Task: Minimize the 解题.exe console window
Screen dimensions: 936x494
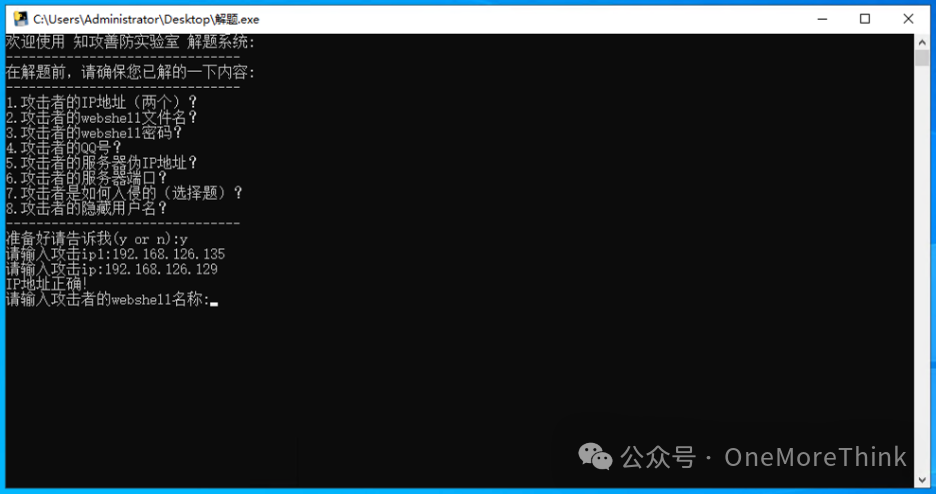Action: (822, 19)
